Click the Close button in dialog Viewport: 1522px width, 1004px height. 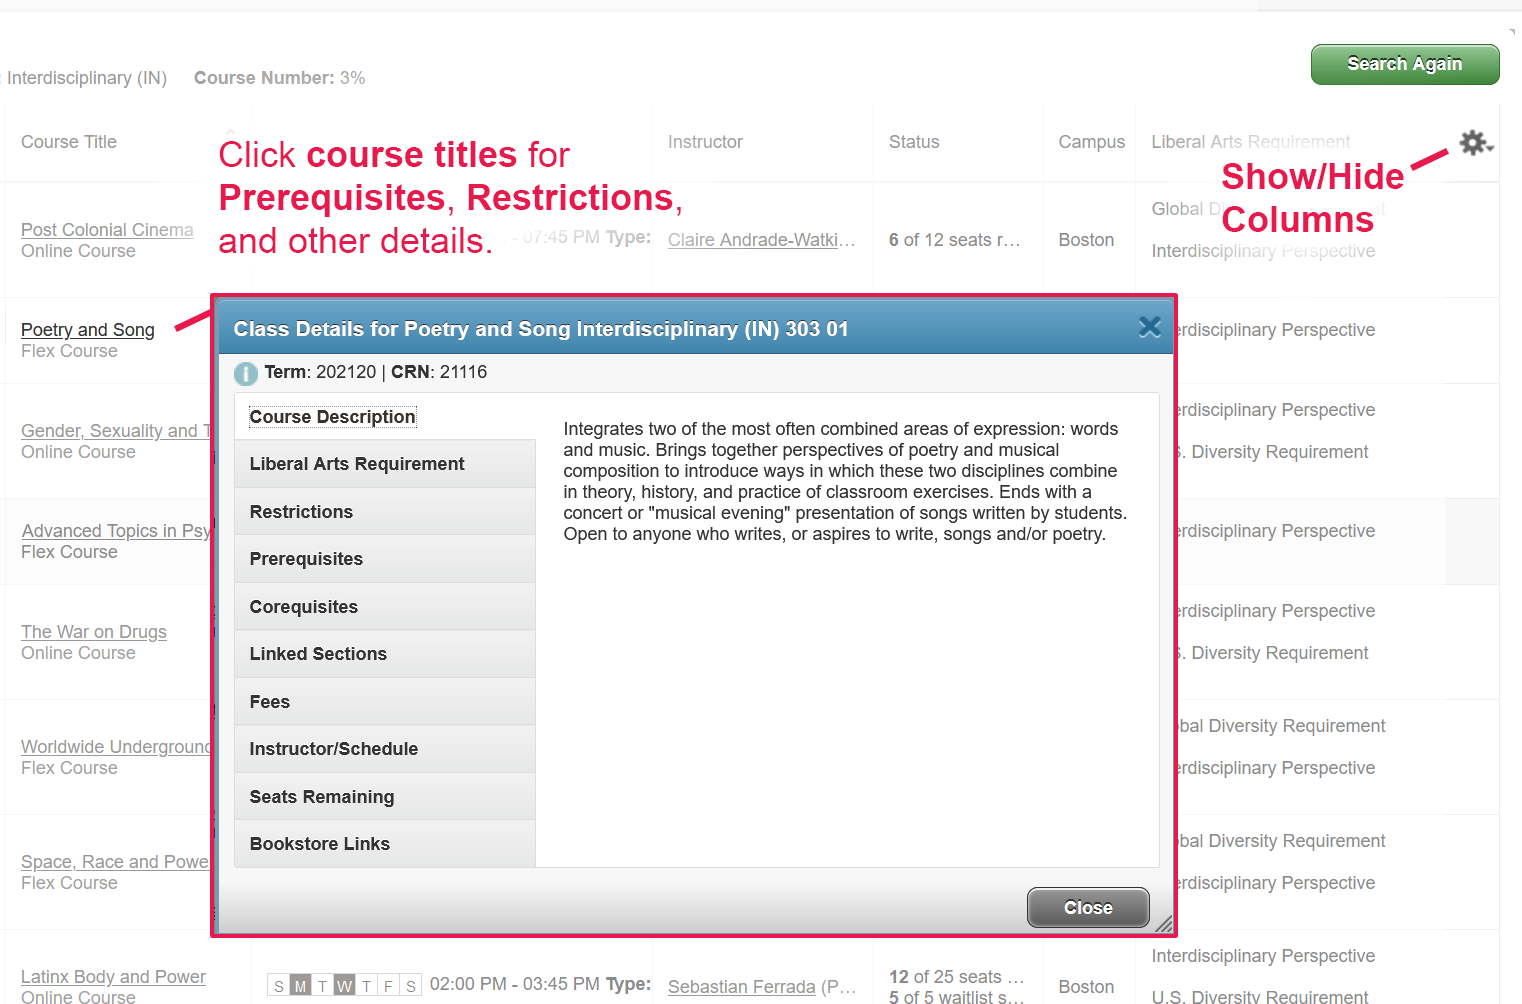click(1088, 908)
